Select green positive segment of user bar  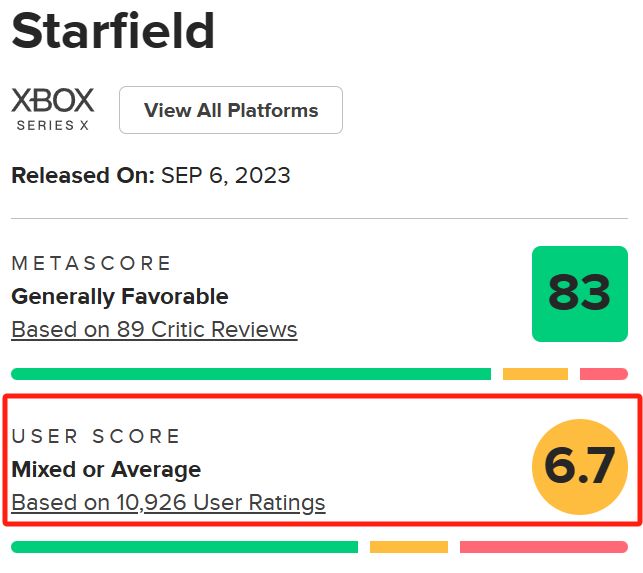pos(185,547)
